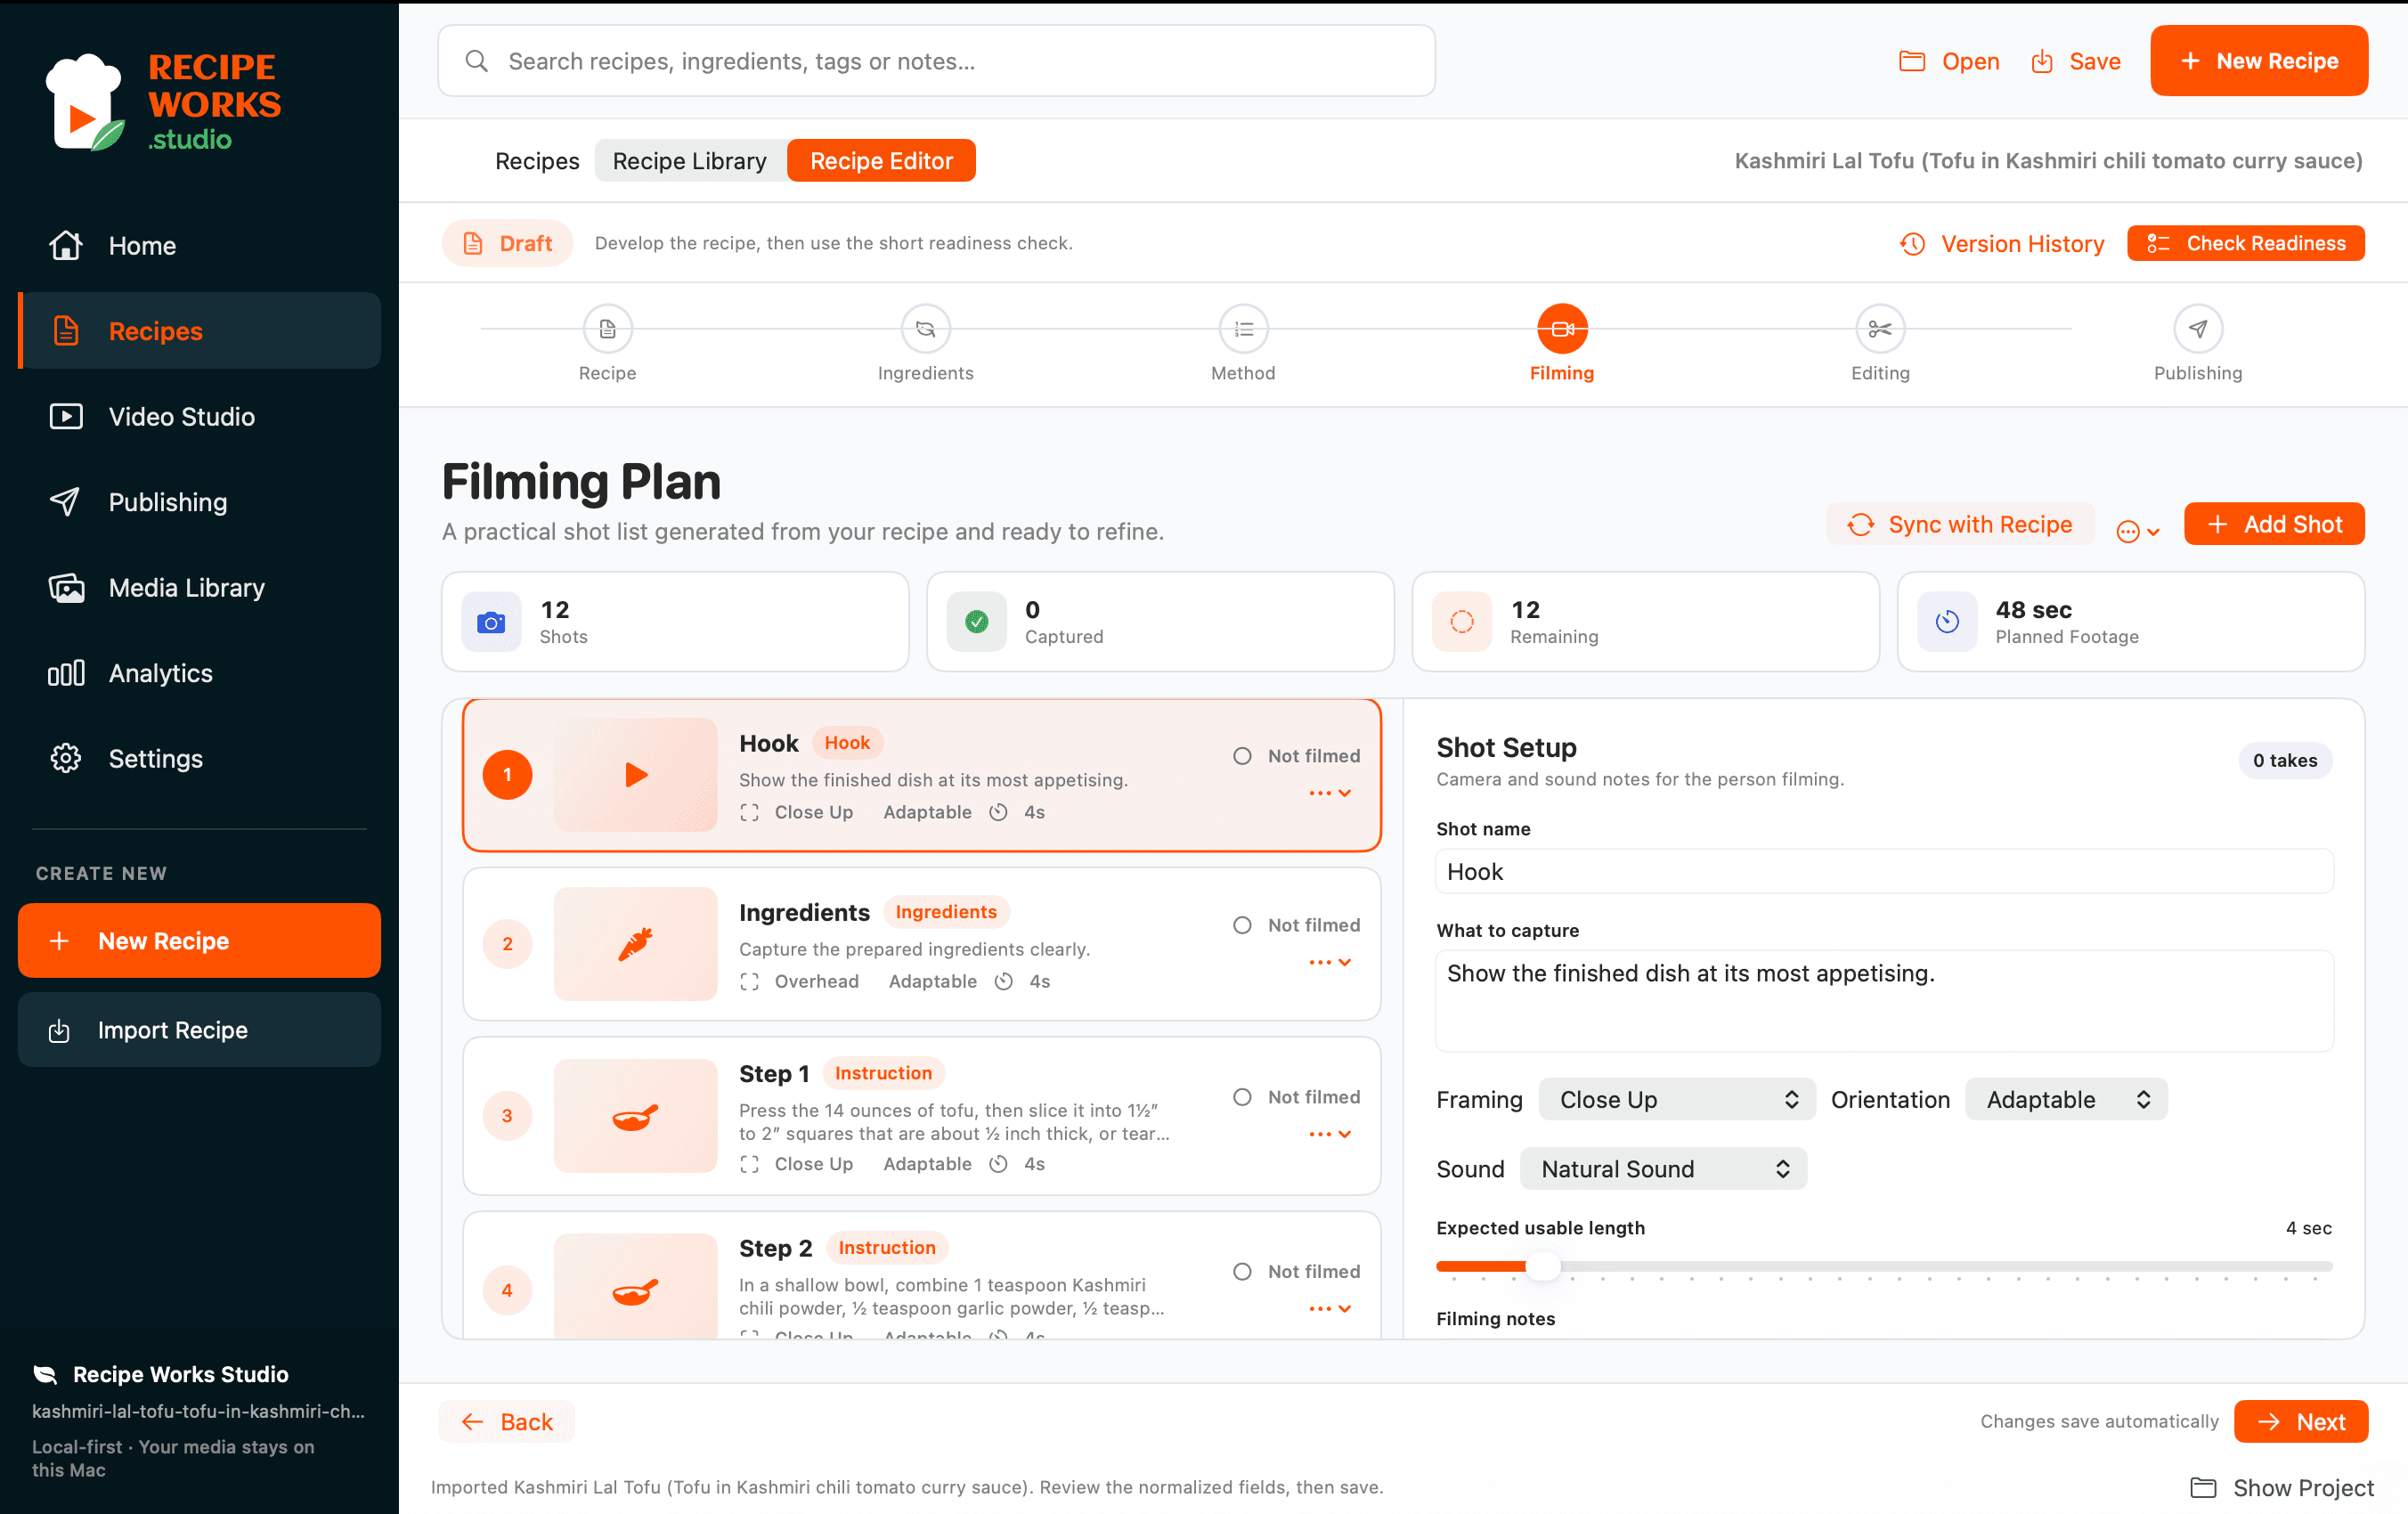Click the Import Recipe button
The height and width of the screenshot is (1514, 2408).
click(199, 1029)
